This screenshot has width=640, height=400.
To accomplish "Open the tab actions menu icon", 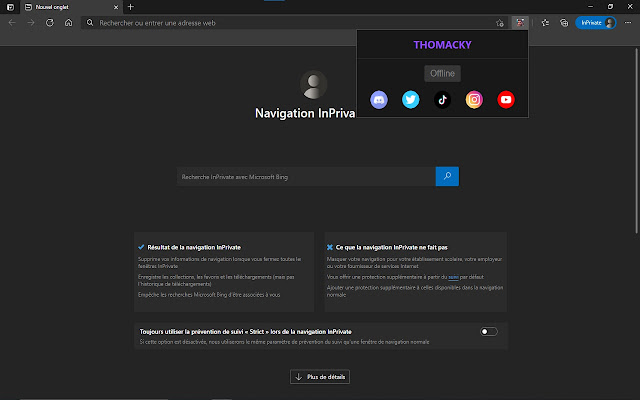I will 10,7.
